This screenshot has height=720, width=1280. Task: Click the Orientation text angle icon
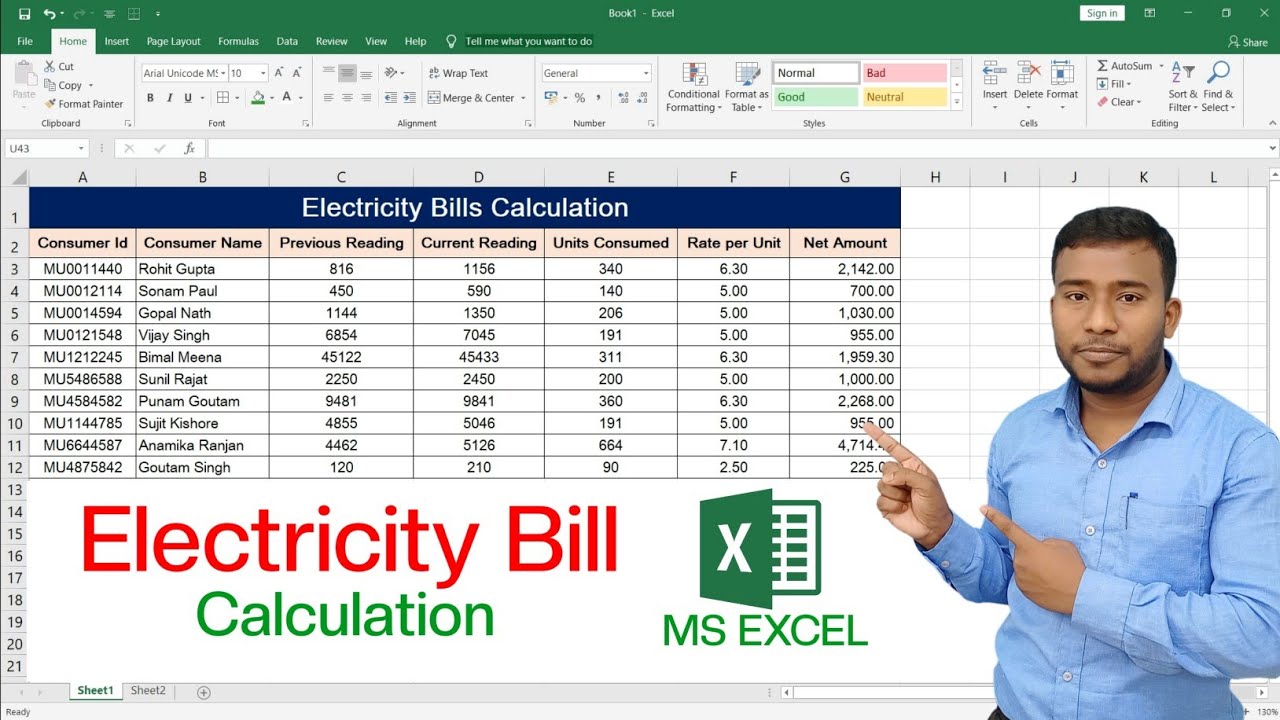point(393,73)
